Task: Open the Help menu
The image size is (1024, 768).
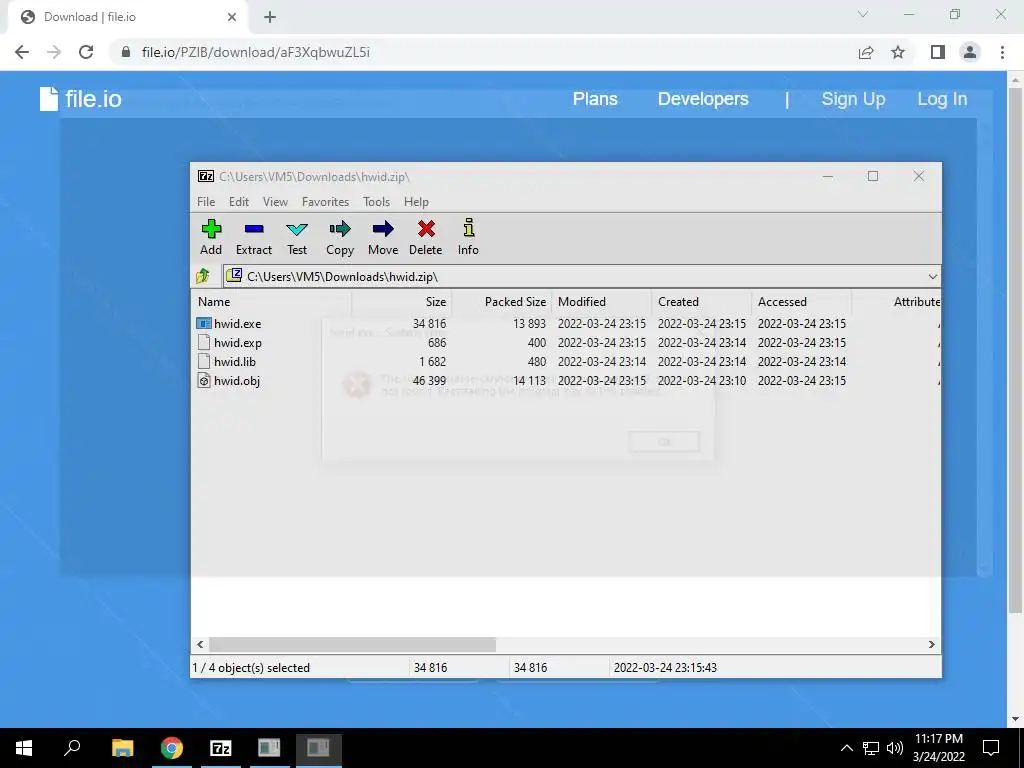Action: (416, 202)
